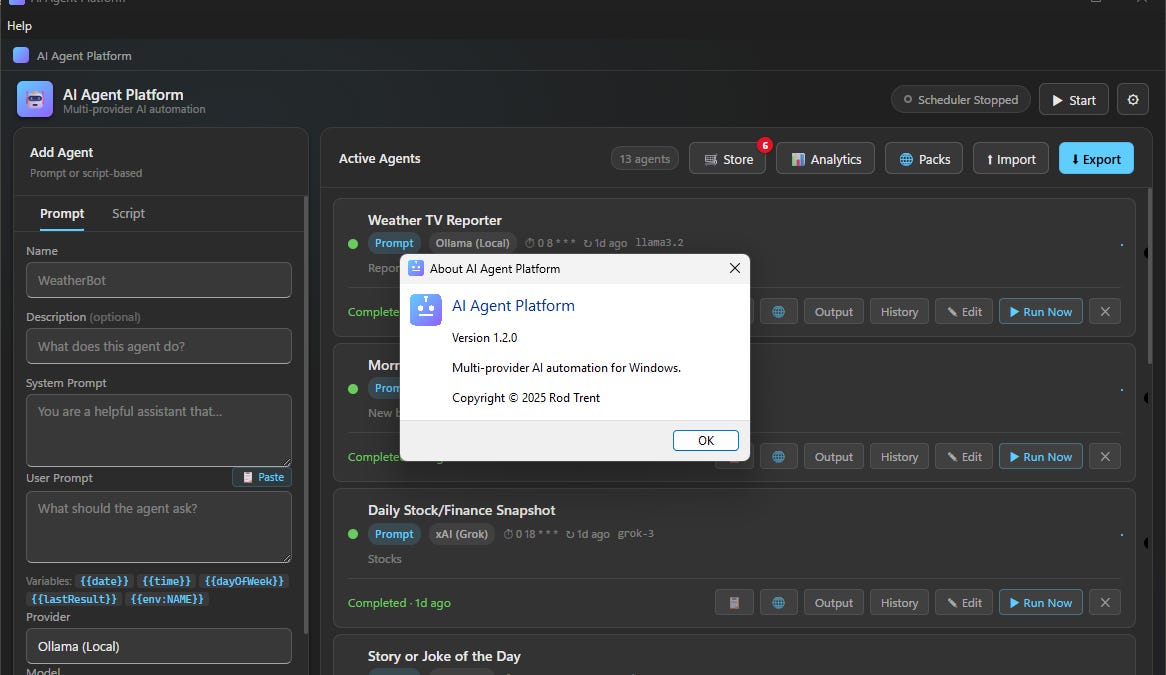Insert the {{env:NAME}} variable chip
This screenshot has height=675, width=1166.
(167, 598)
